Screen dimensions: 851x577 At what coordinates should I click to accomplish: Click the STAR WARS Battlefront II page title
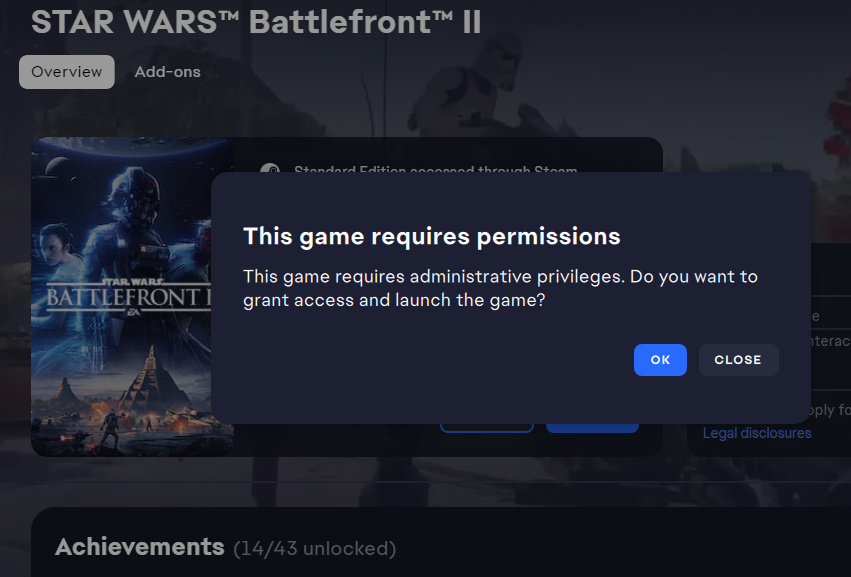256,22
